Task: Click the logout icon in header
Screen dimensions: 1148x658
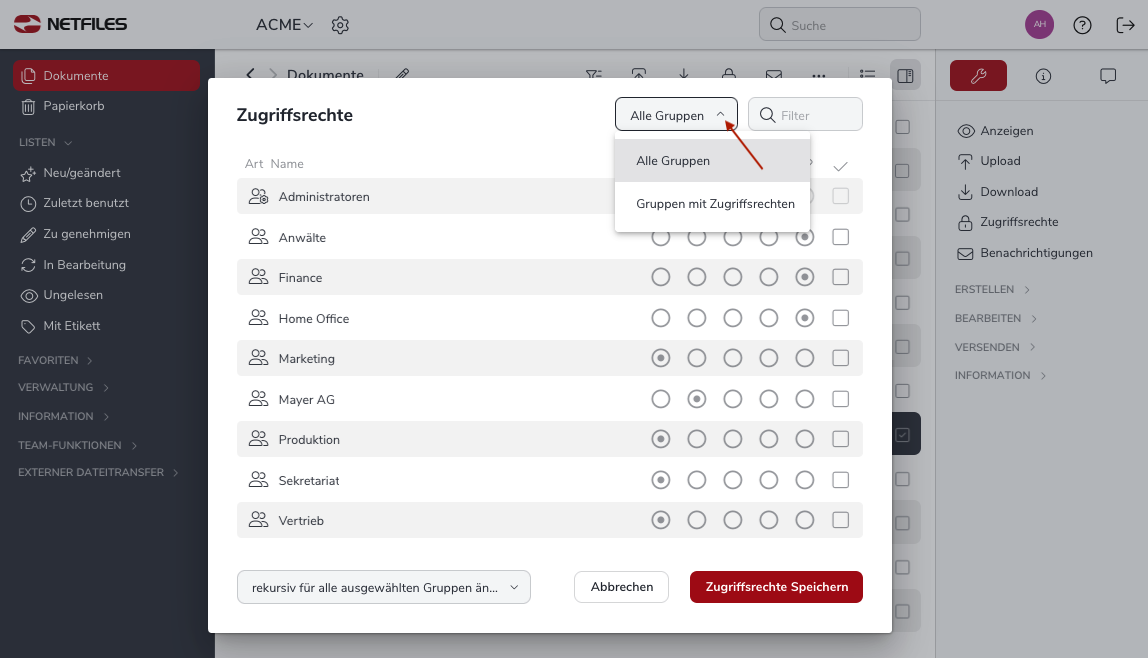Action: (1125, 25)
